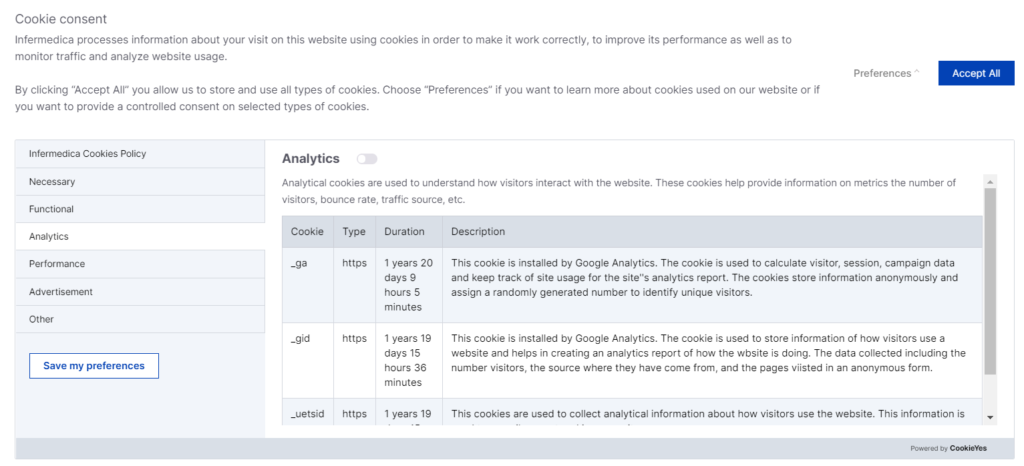The width and height of the screenshot is (1024, 466).
Task: Click the _ga cookie description text
Action: (705, 277)
